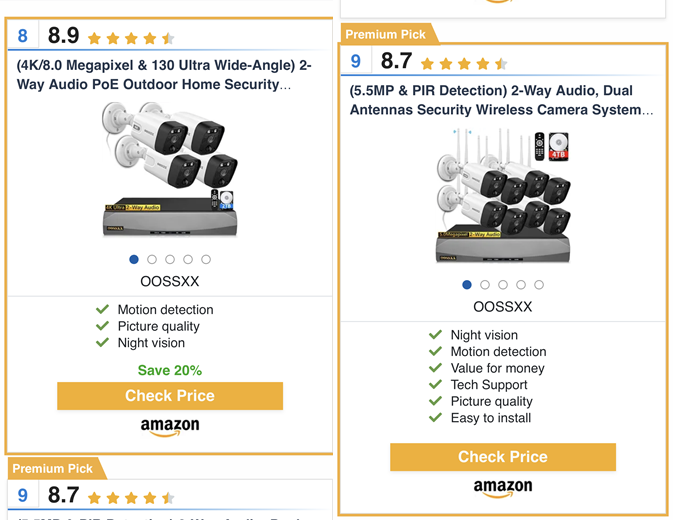Select the first carousel dot under the 8-camera image
Viewport: 673px width, 520px height.
click(467, 284)
